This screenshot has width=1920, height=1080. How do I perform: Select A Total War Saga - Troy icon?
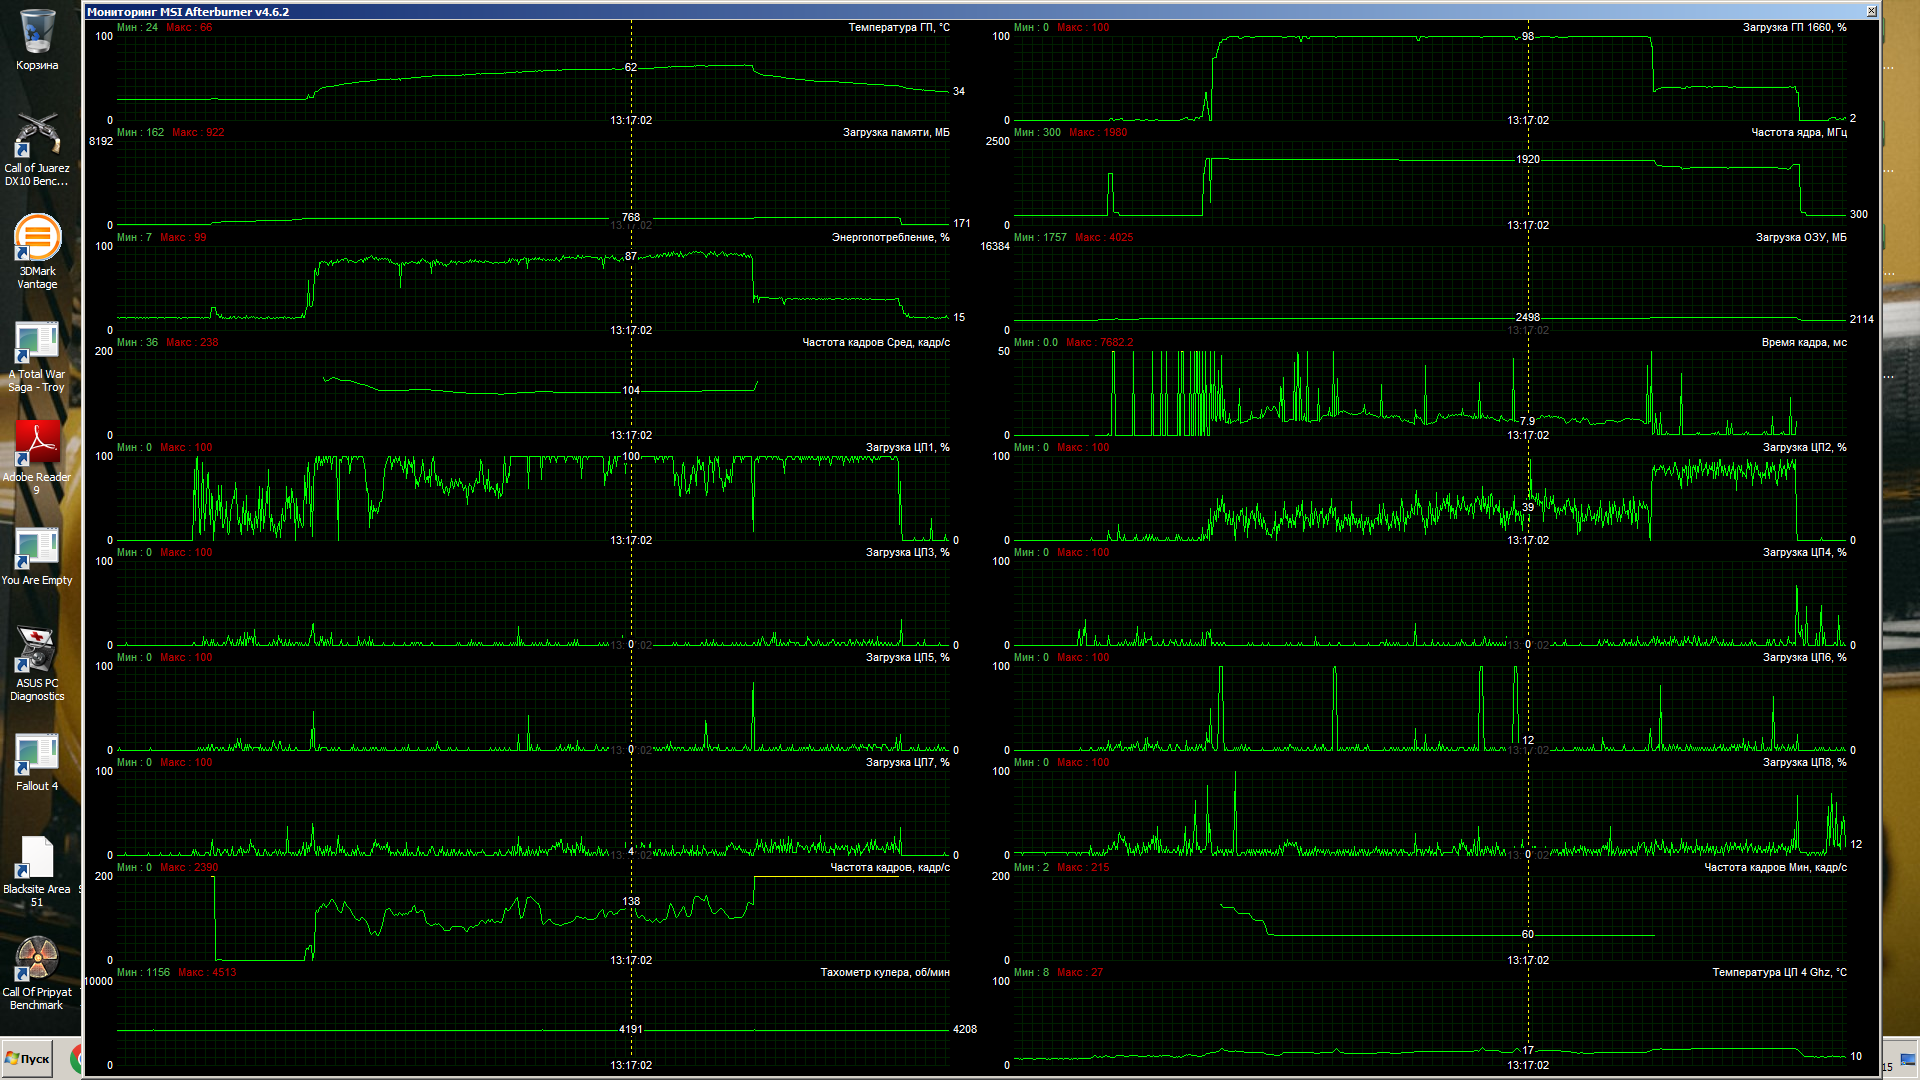pyautogui.click(x=37, y=343)
